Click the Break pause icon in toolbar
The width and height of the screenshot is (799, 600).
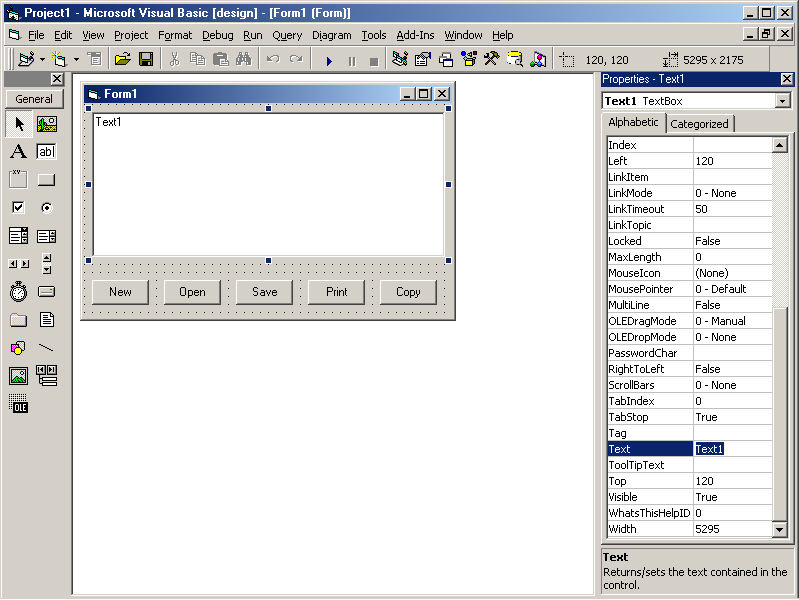click(352, 61)
